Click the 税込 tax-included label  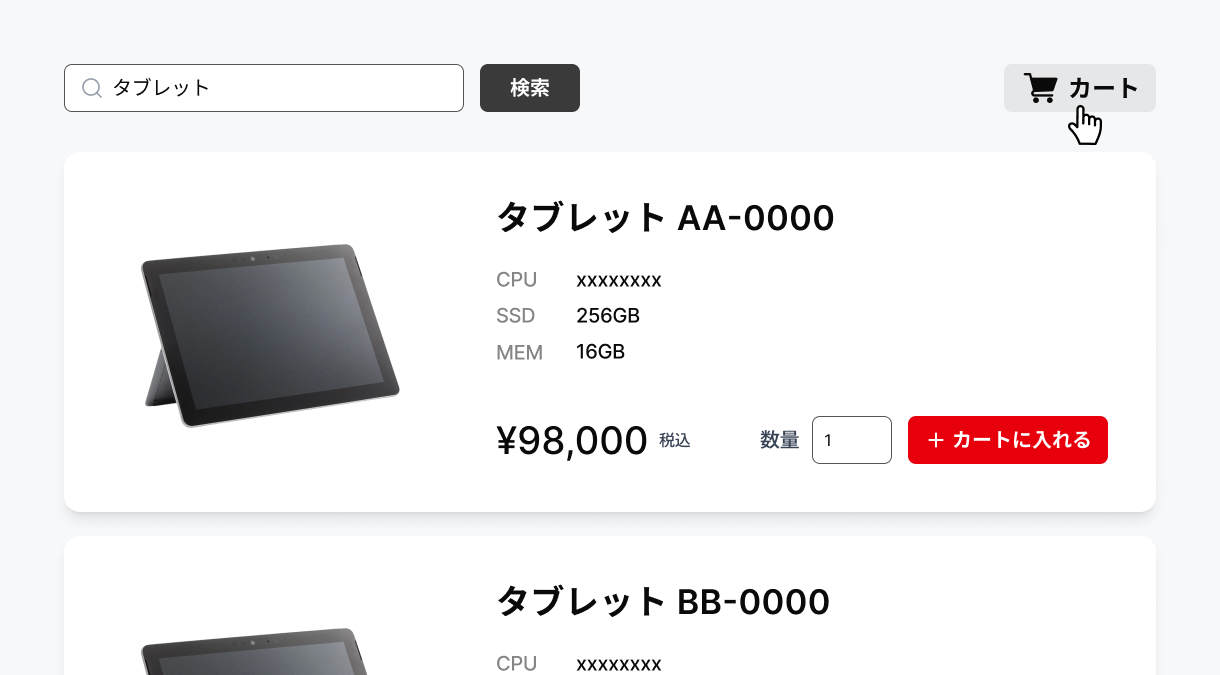(675, 440)
